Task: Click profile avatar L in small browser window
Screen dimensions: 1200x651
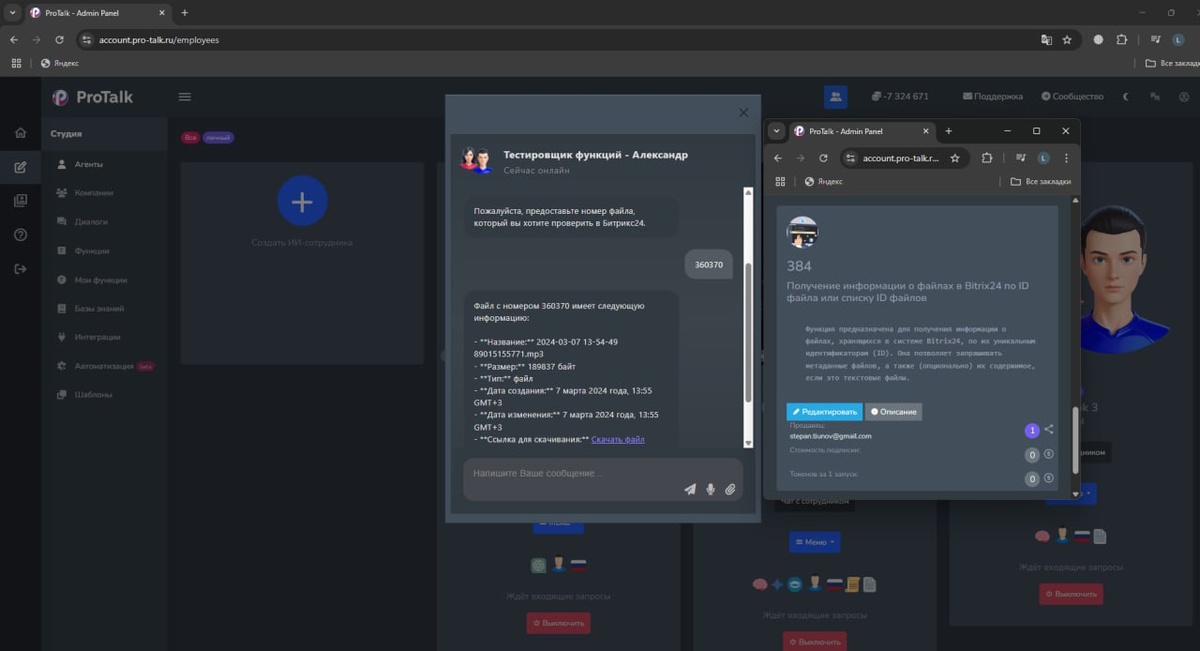Action: [1043, 158]
